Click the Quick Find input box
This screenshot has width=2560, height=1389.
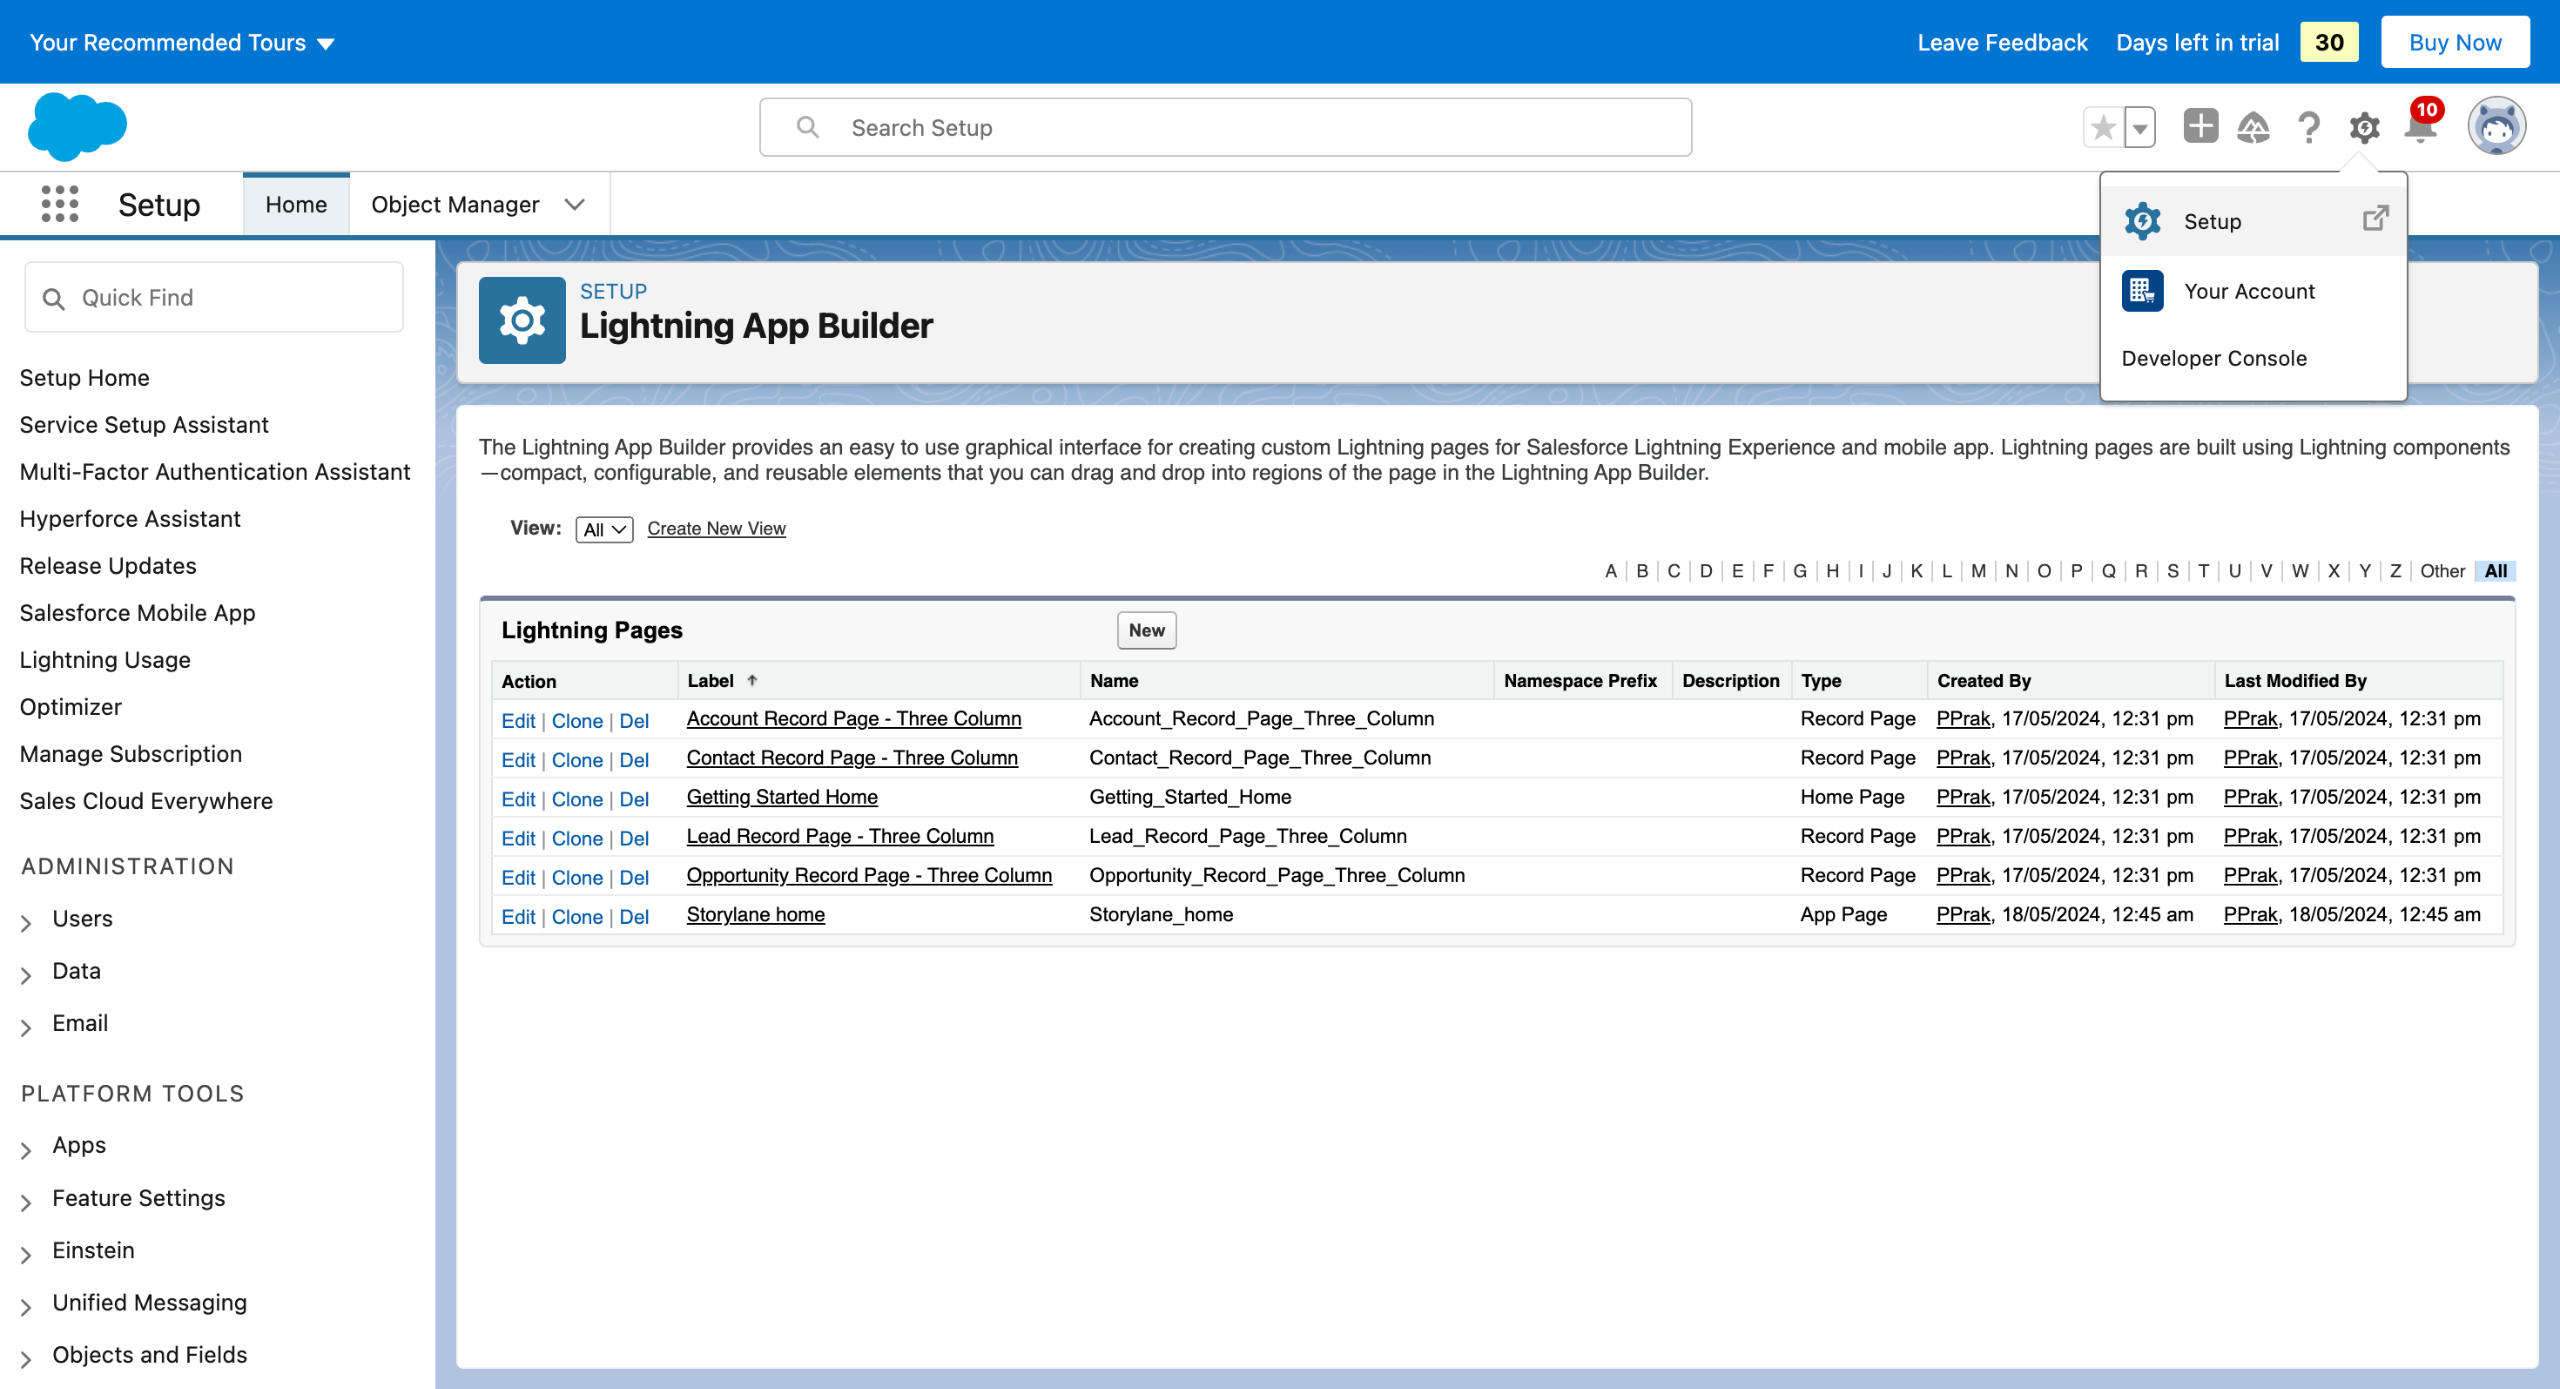[214, 297]
